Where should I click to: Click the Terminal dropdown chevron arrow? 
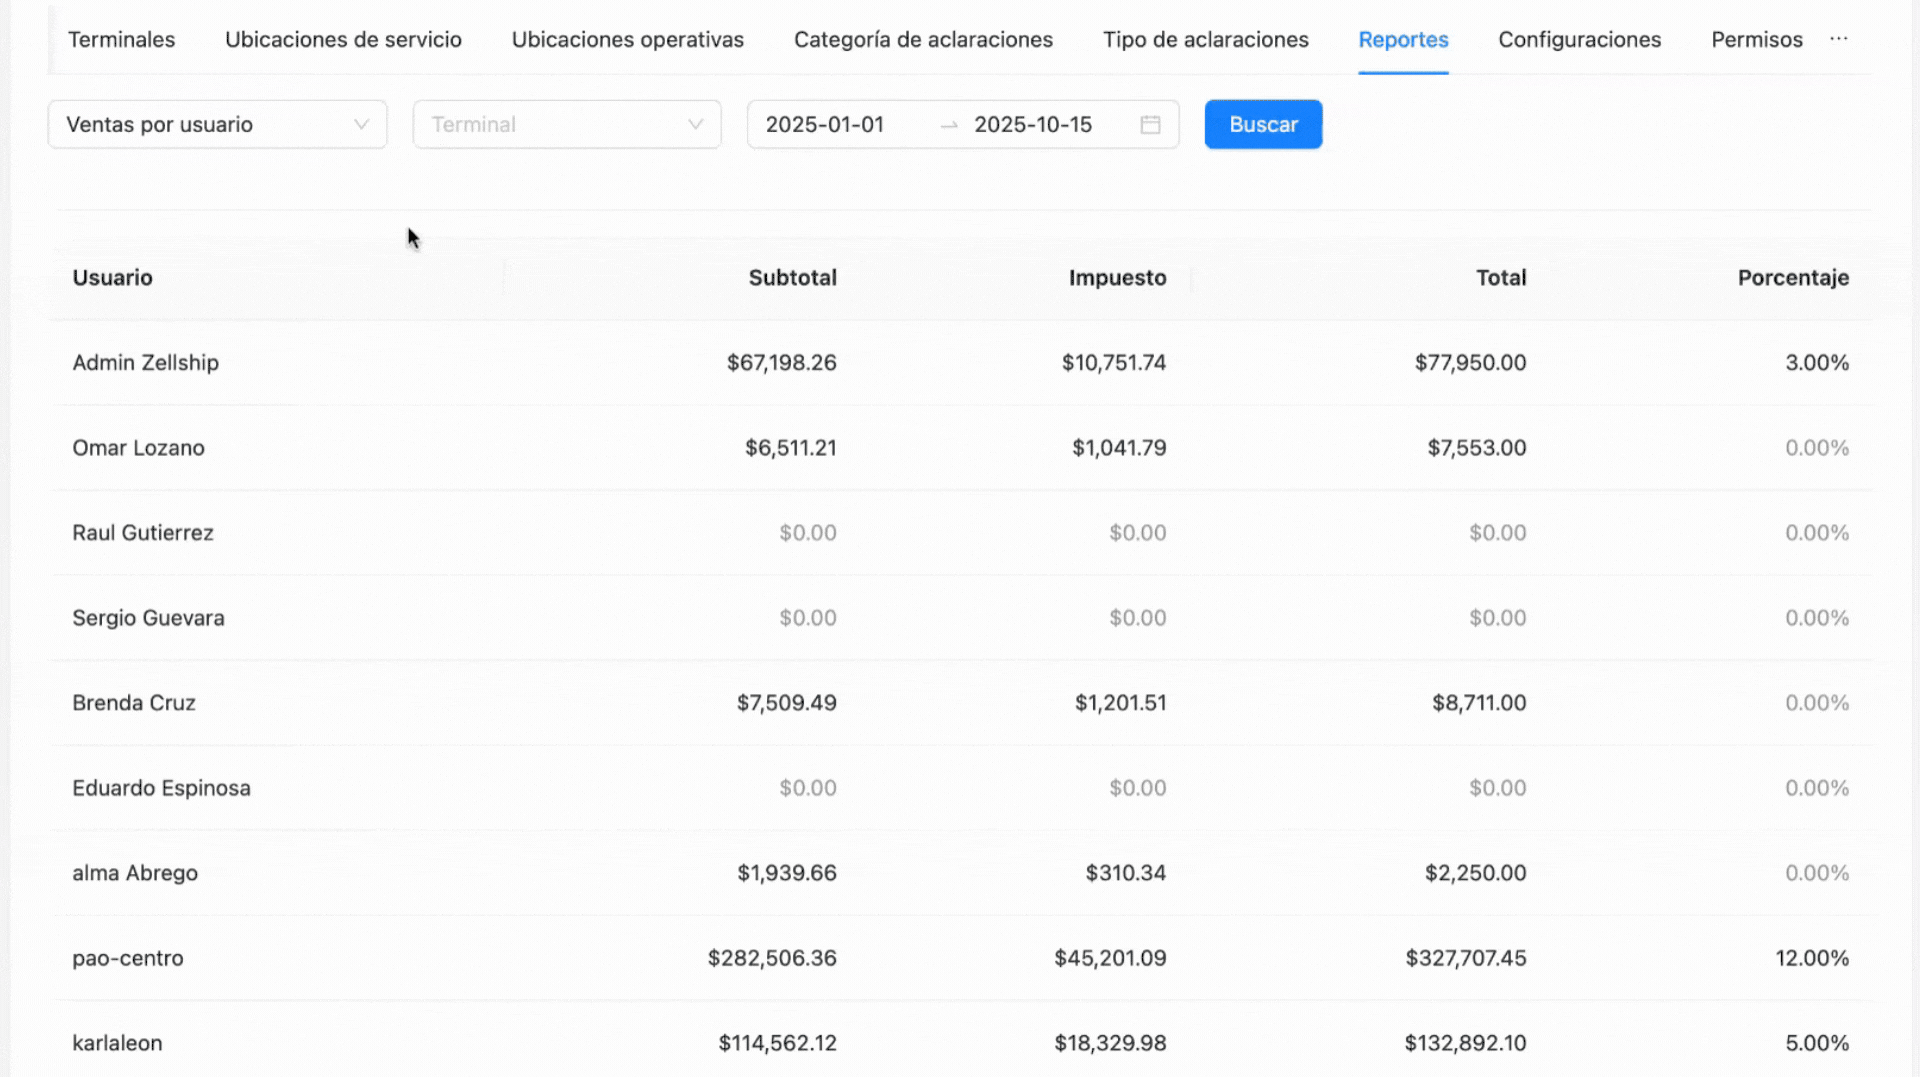click(695, 125)
